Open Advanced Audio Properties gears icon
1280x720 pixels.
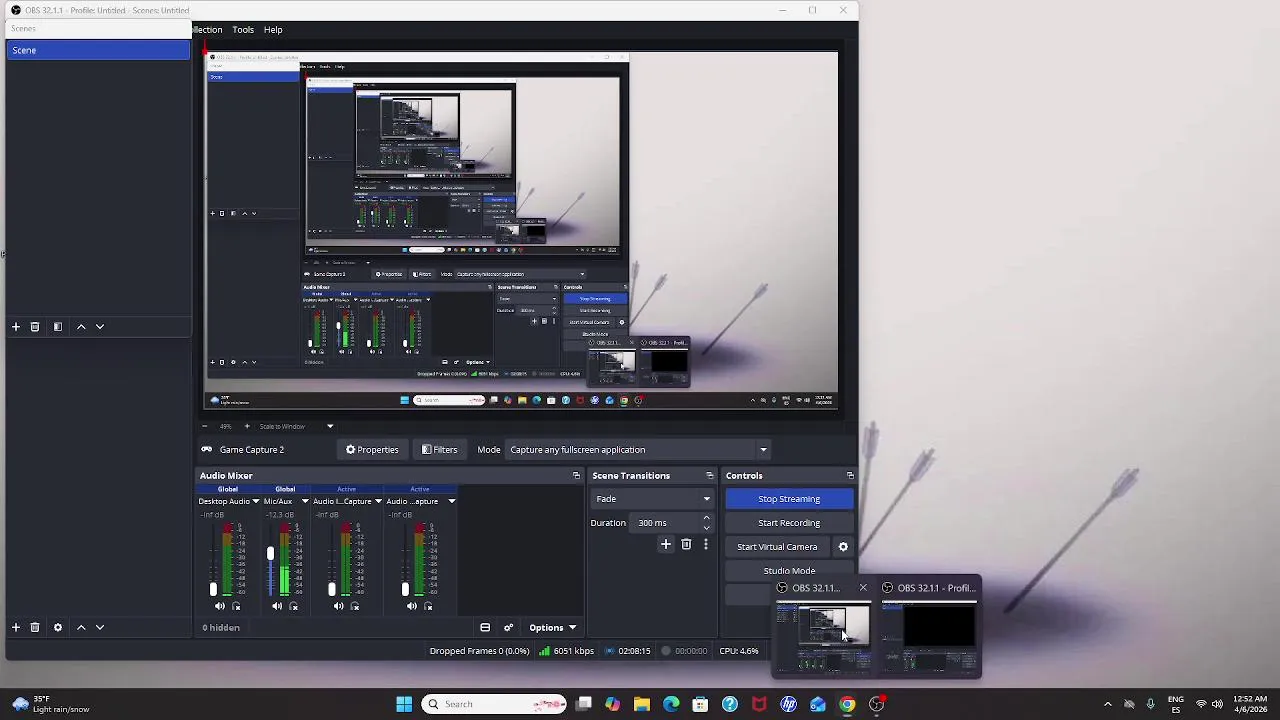pos(508,628)
